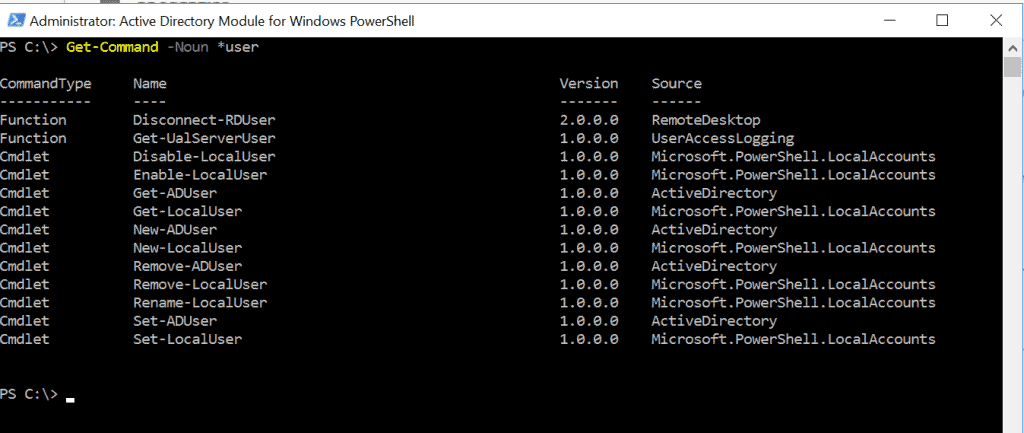Click the Remove-LocalUser entry
Screen dimensions: 1024x433
[200, 285]
